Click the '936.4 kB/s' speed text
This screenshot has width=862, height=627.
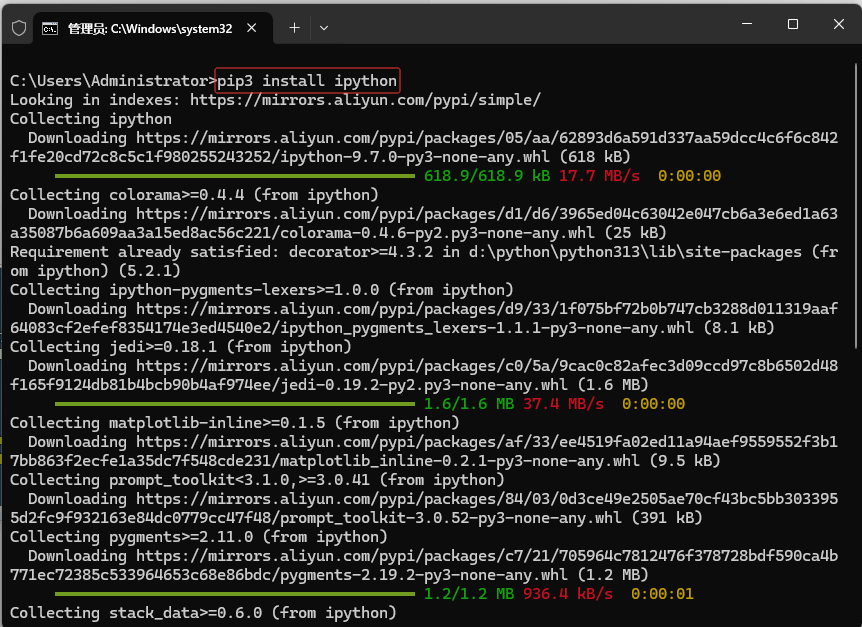pos(568,594)
